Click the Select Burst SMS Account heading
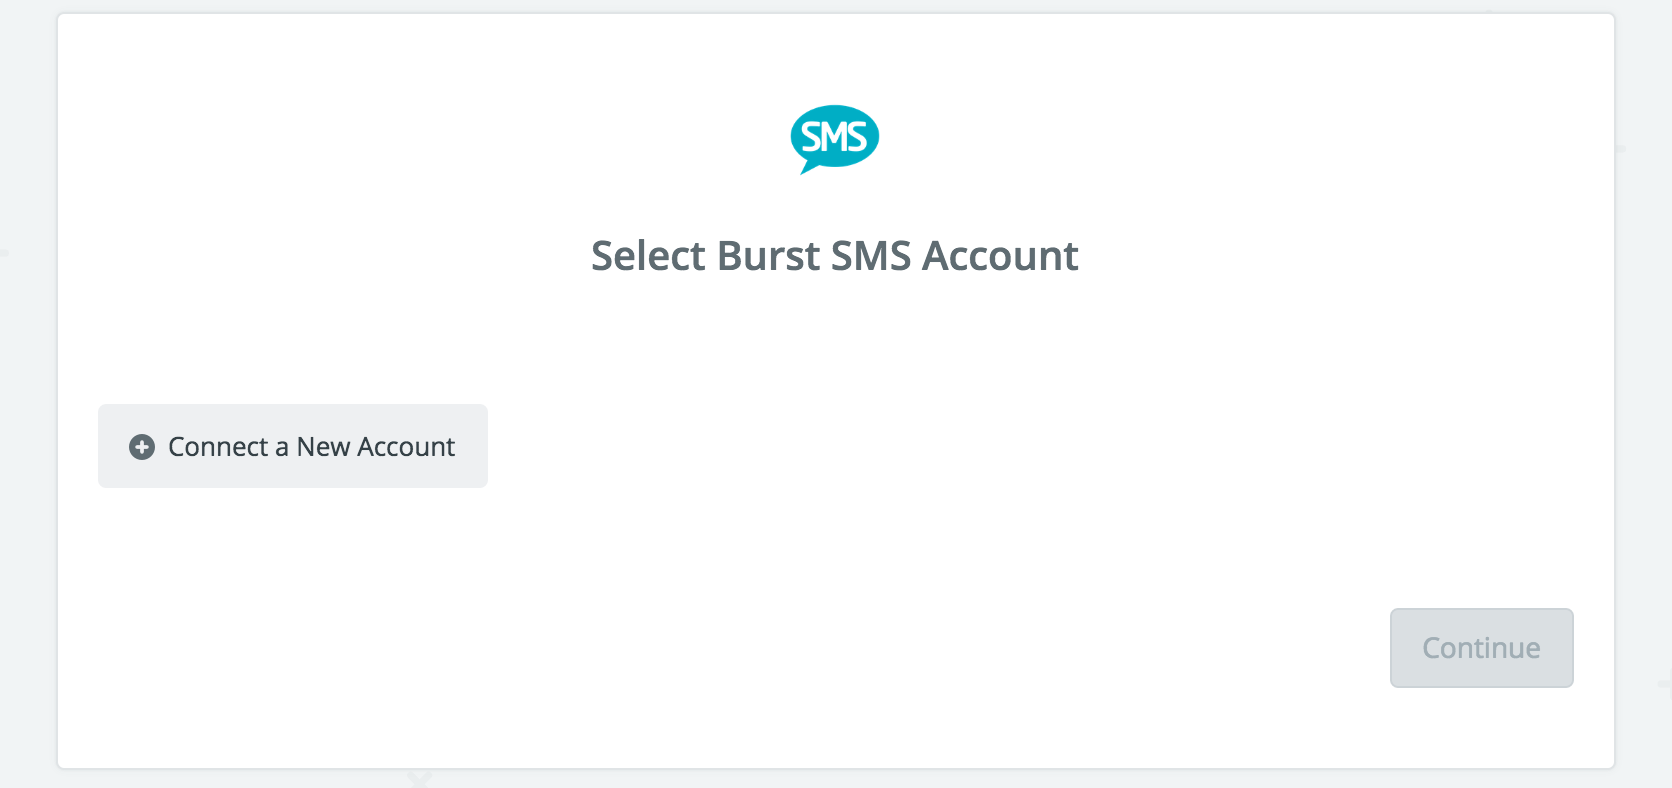This screenshot has width=1672, height=788. click(835, 256)
